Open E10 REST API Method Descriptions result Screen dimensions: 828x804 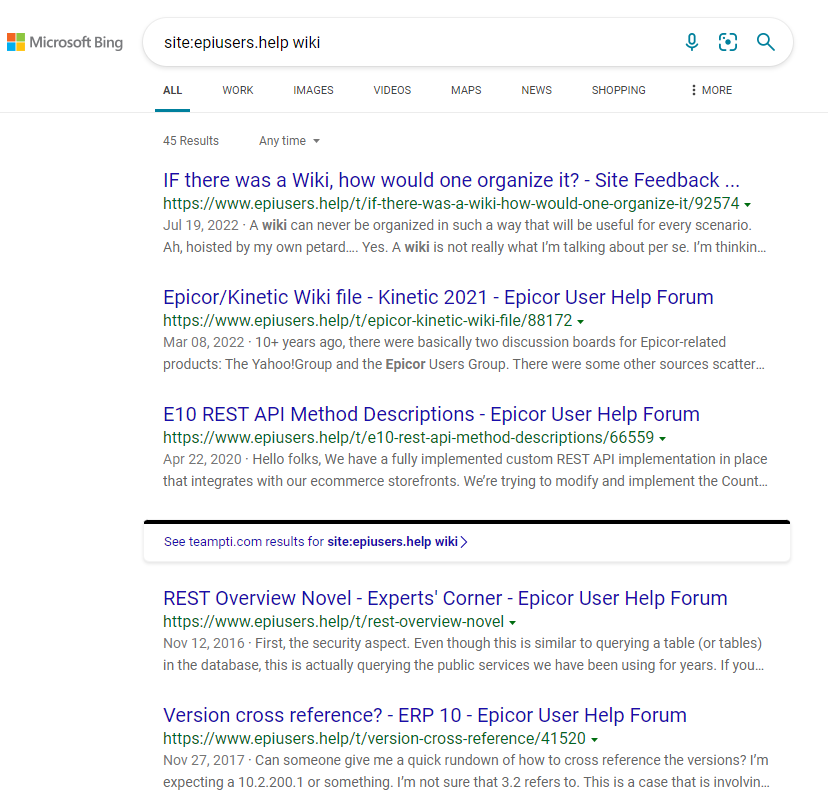(431, 414)
